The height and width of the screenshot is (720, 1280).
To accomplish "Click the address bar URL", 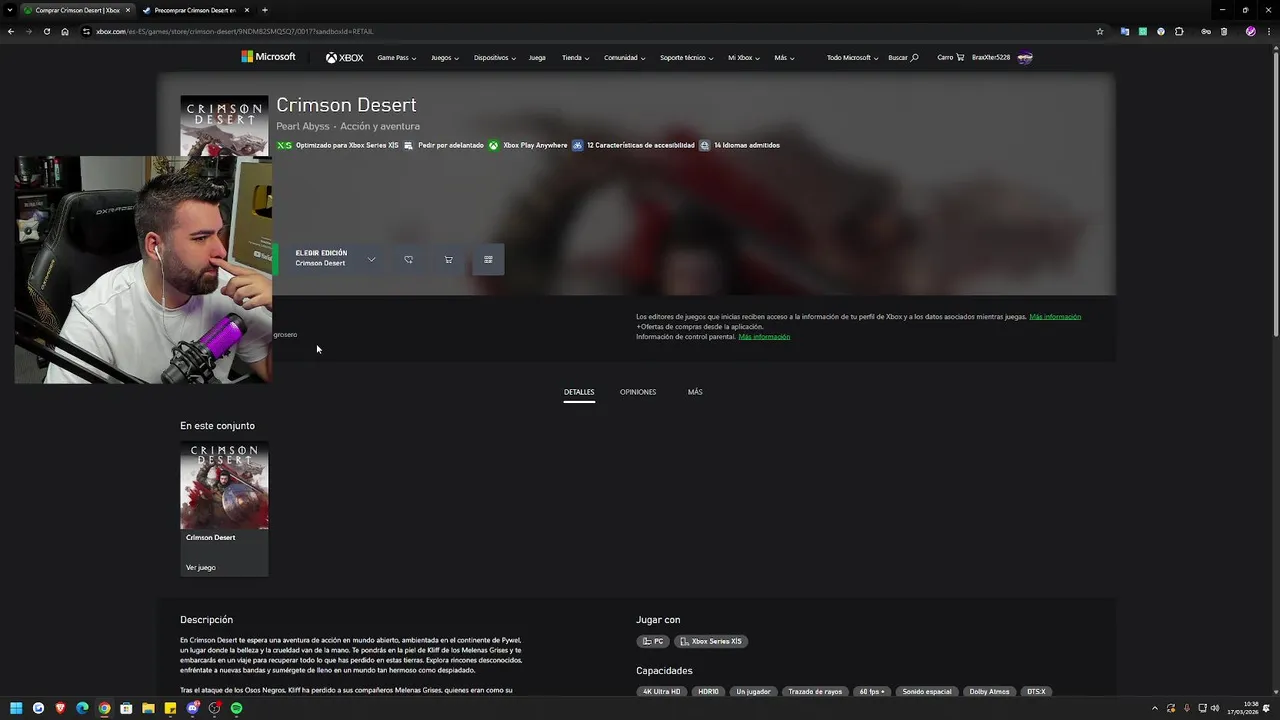I will pos(234,31).
